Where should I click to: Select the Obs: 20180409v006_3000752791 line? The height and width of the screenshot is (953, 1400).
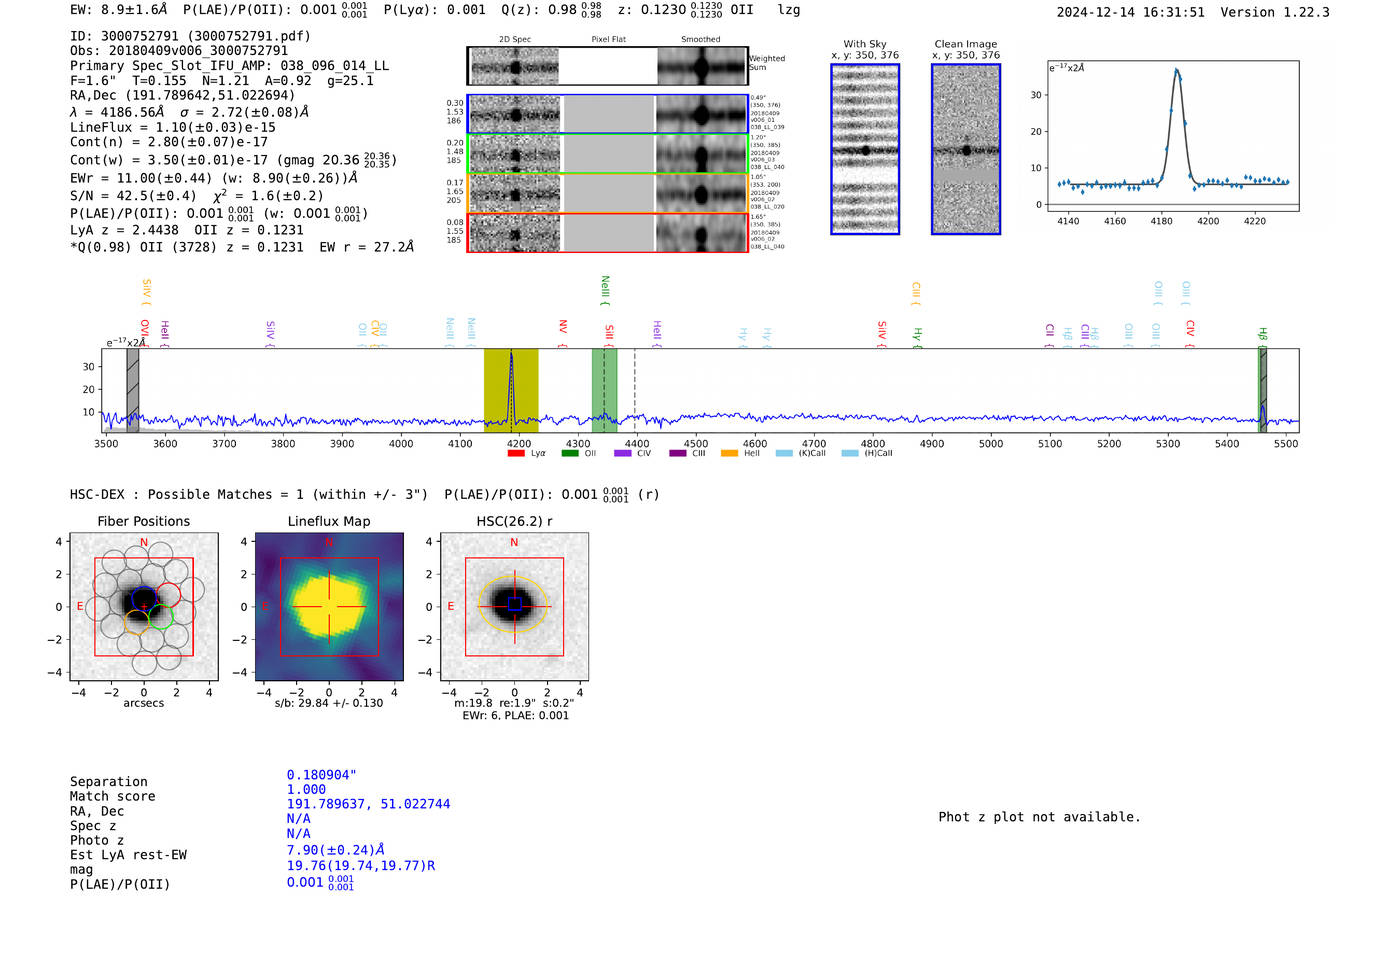point(179,51)
